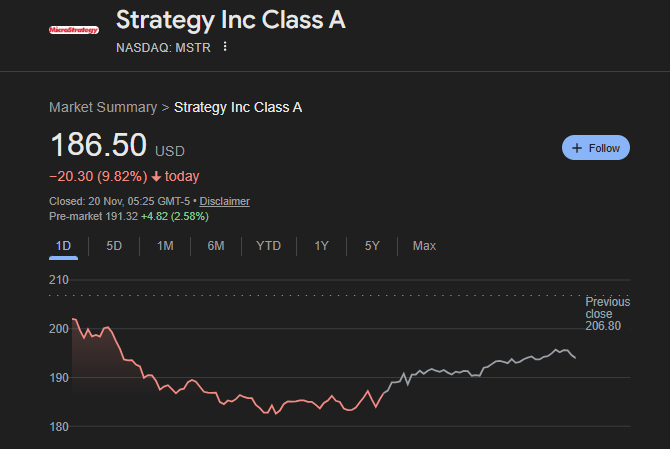Click the red price line on the chart
The image size is (670, 449).
[x=250, y=399]
